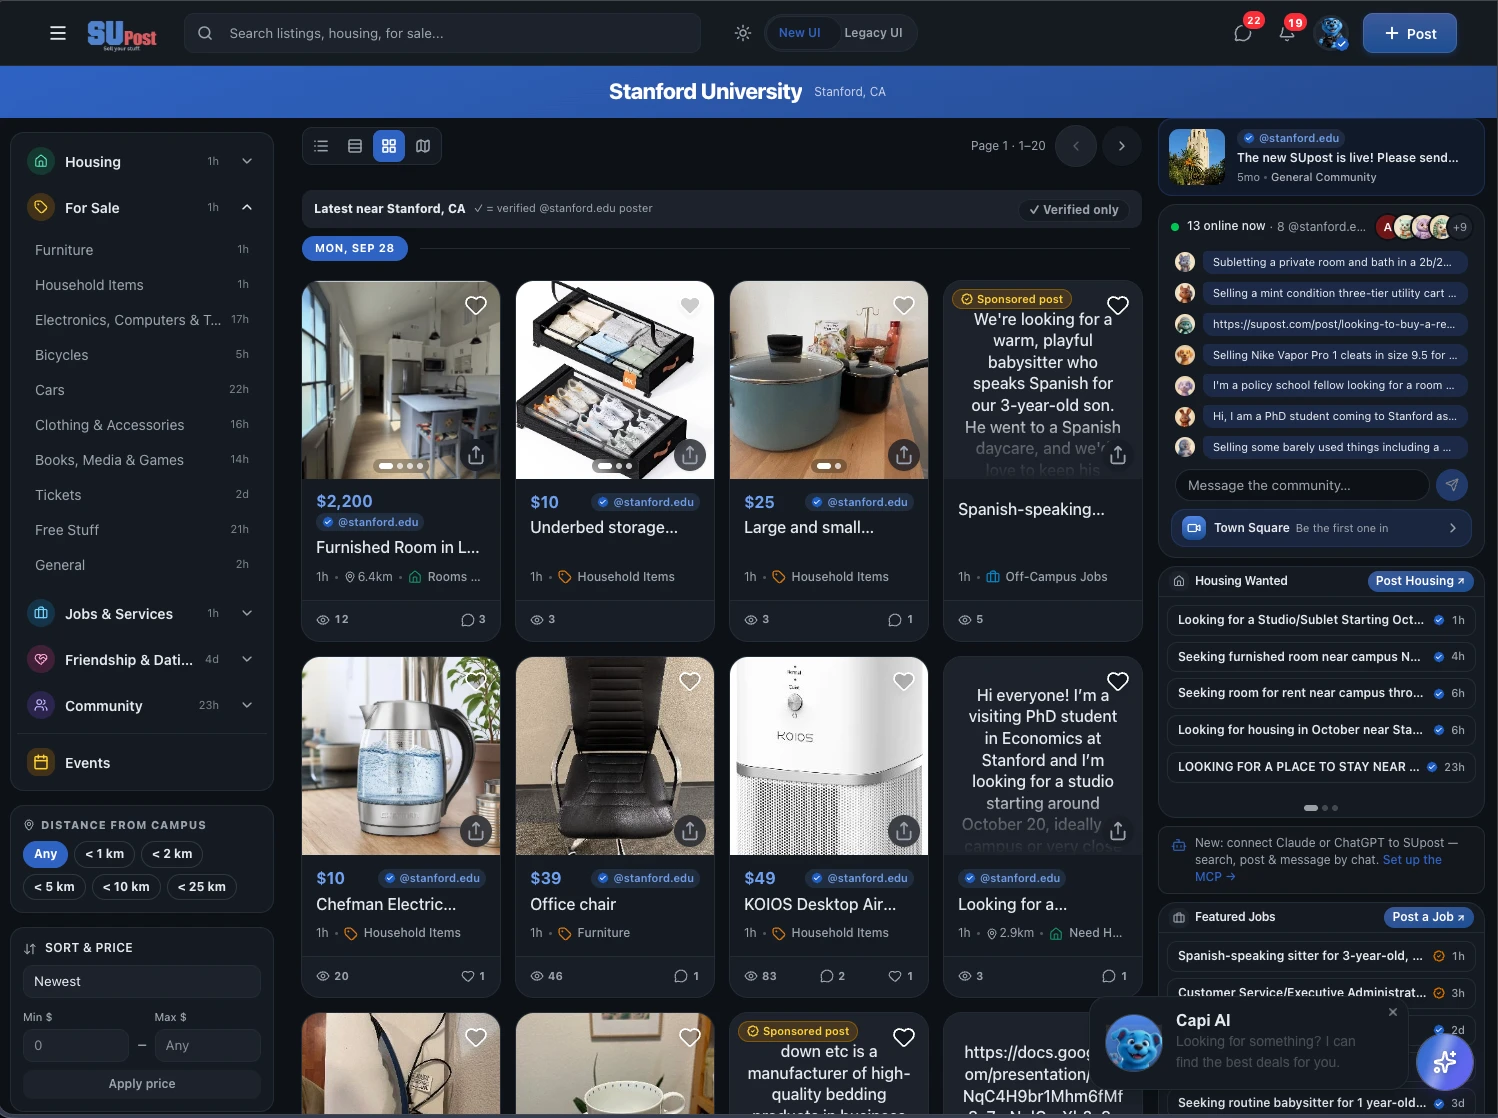Viewport: 1498px width, 1118px height.
Task: Click the Apply price button
Action: (x=142, y=1084)
